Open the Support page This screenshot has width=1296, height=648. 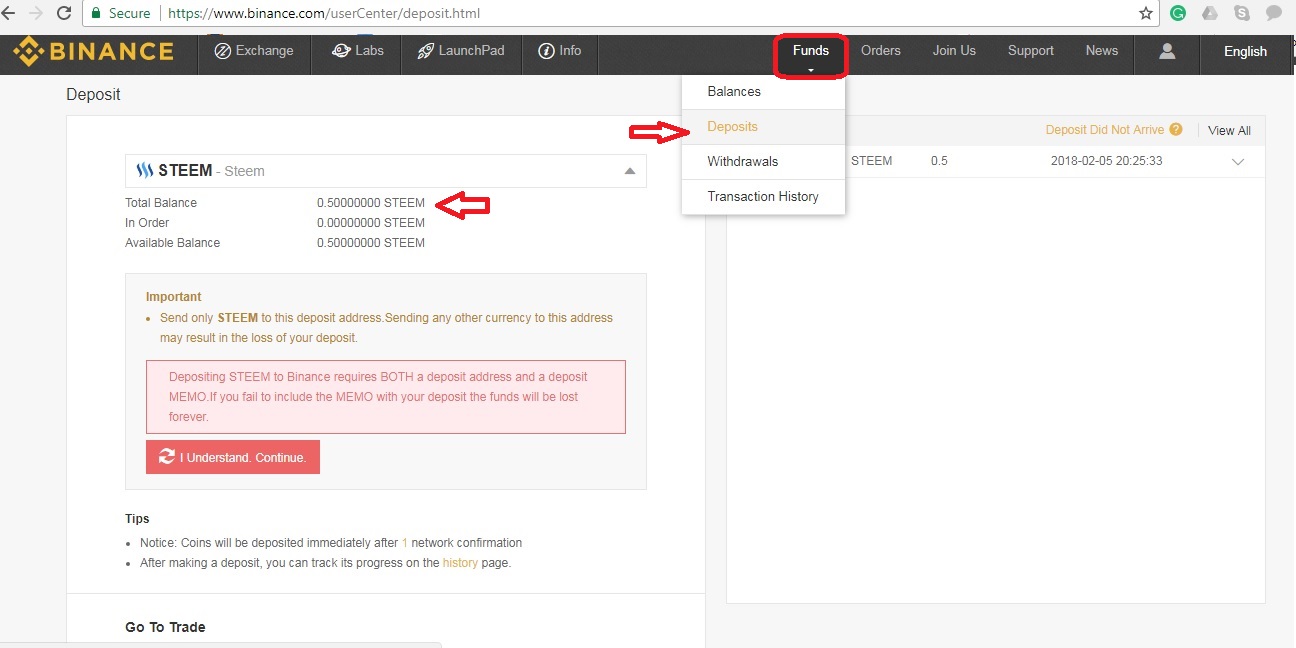(x=1031, y=51)
